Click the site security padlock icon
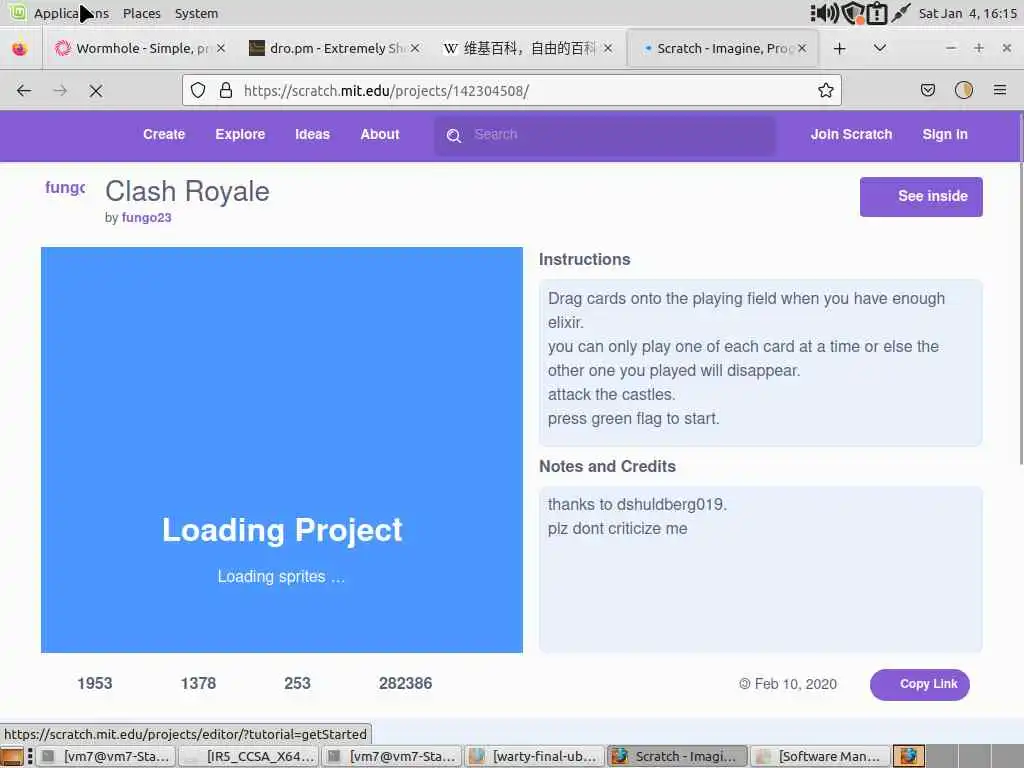 pos(226,90)
